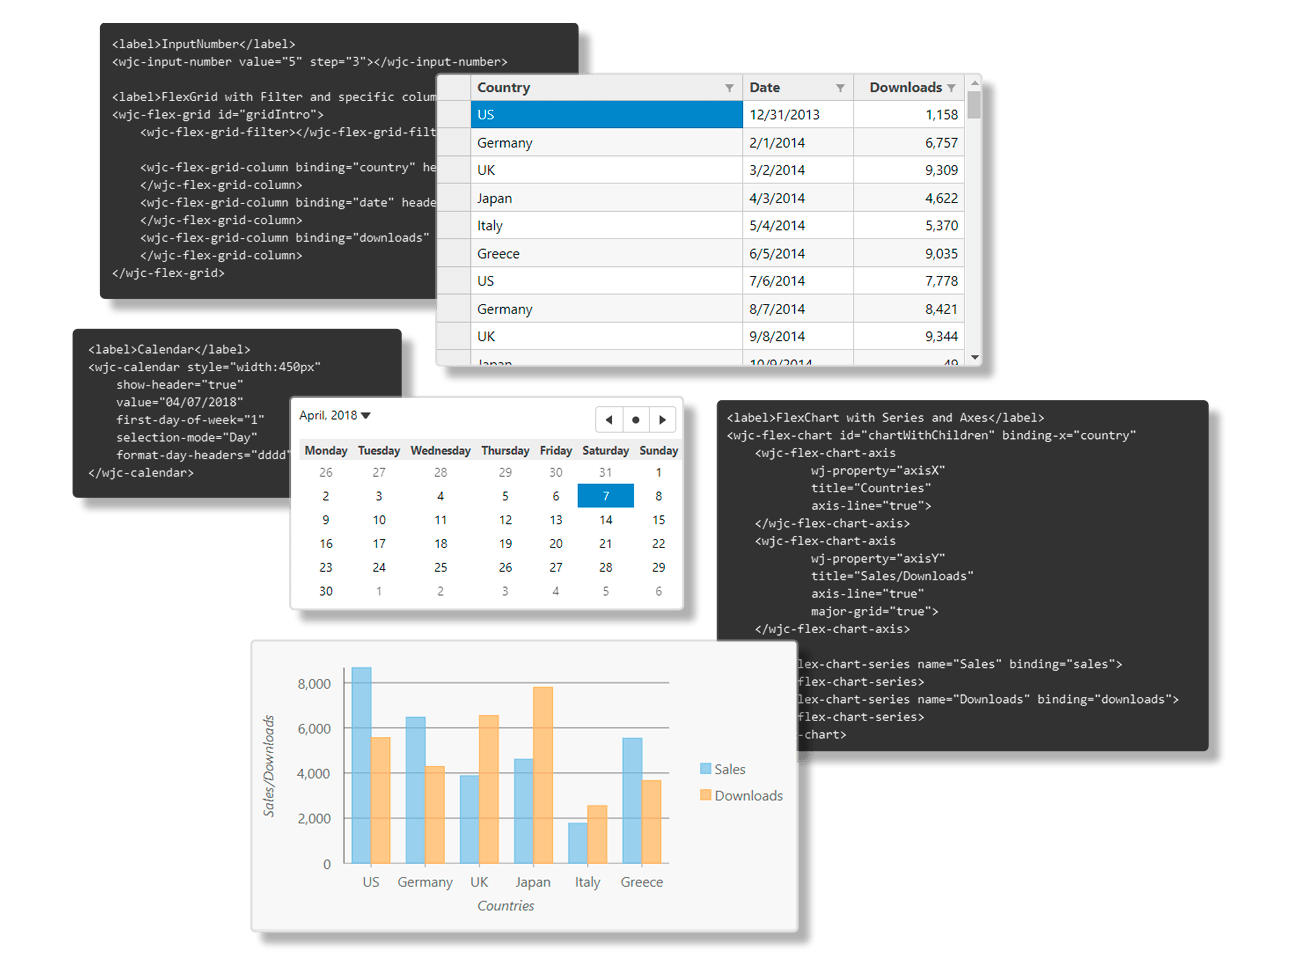Select April 10 in the calendar
The height and width of the screenshot is (957, 1290).
coord(379,520)
